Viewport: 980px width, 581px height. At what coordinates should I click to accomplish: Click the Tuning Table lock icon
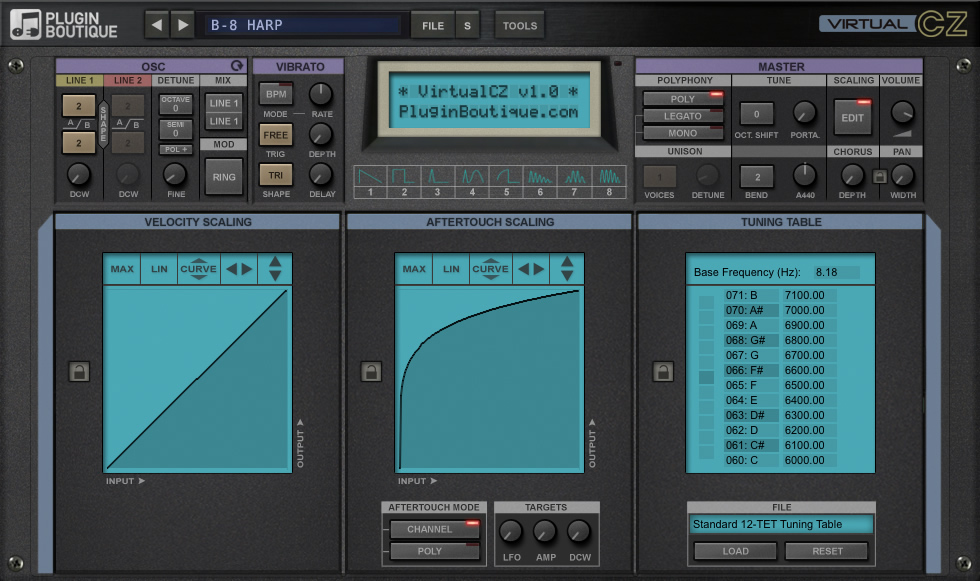pos(663,372)
